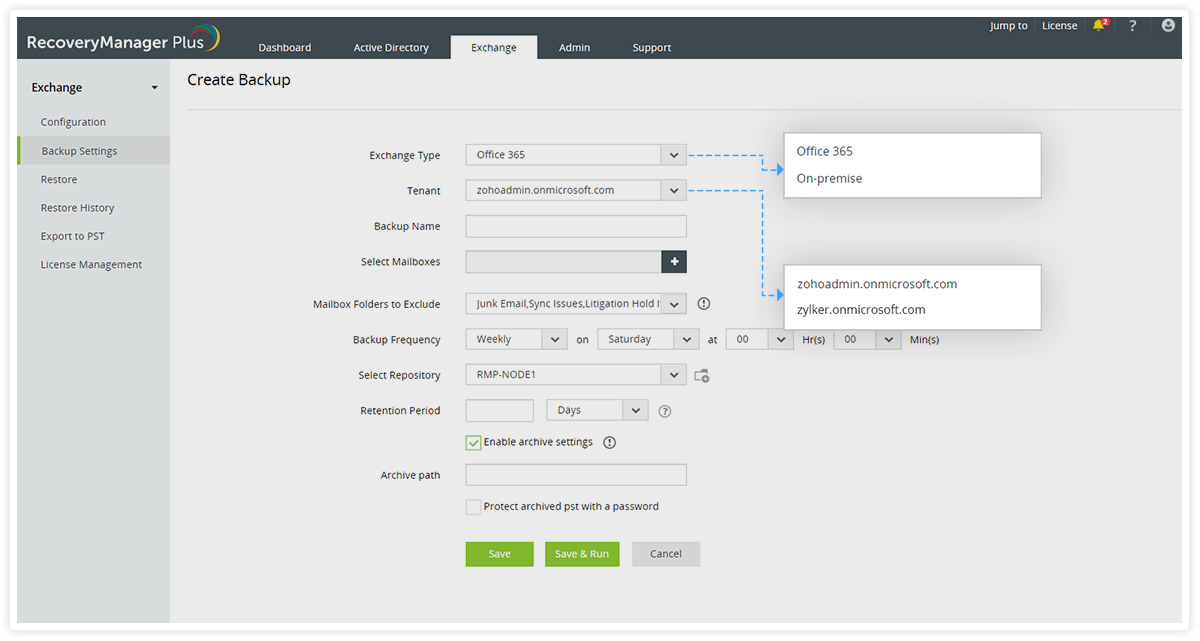Expand the Exchange Type dropdown
The width and height of the screenshot is (1200, 641).
click(673, 155)
